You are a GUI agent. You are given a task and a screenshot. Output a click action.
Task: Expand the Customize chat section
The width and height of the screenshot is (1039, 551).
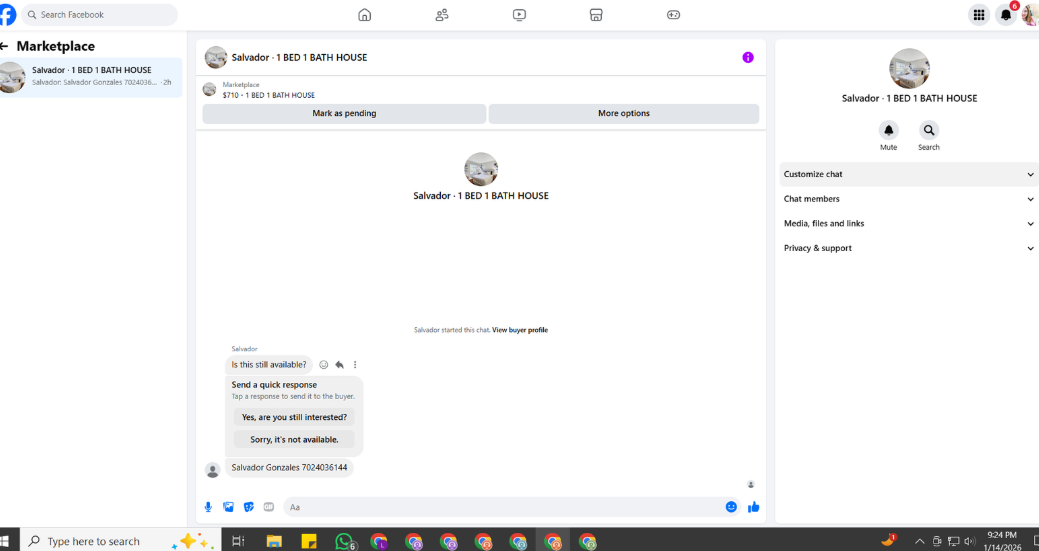point(908,174)
